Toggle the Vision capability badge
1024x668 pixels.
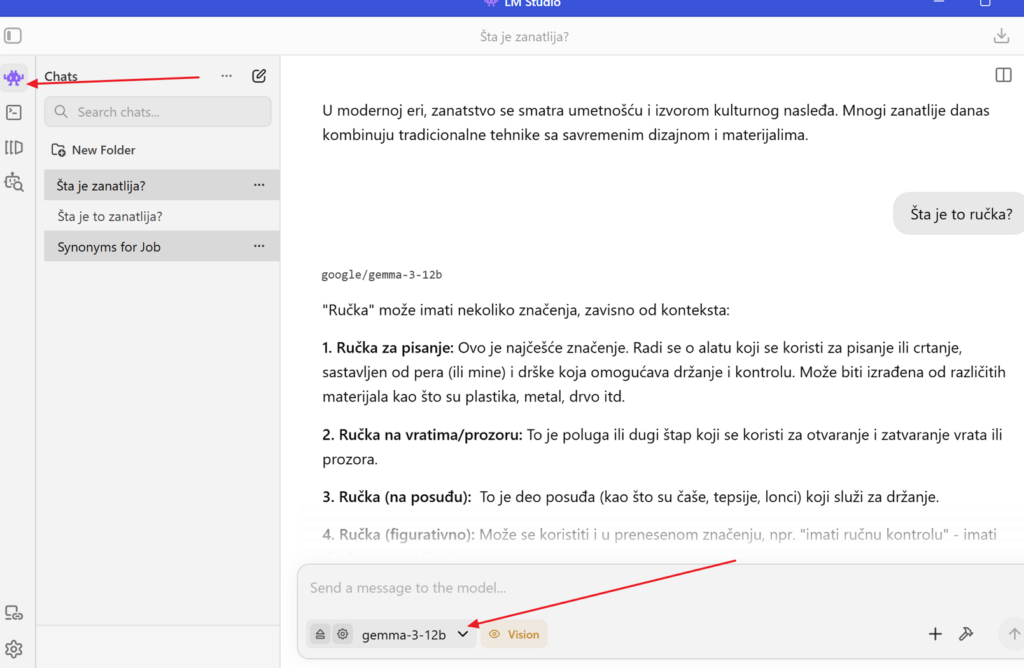click(x=514, y=634)
